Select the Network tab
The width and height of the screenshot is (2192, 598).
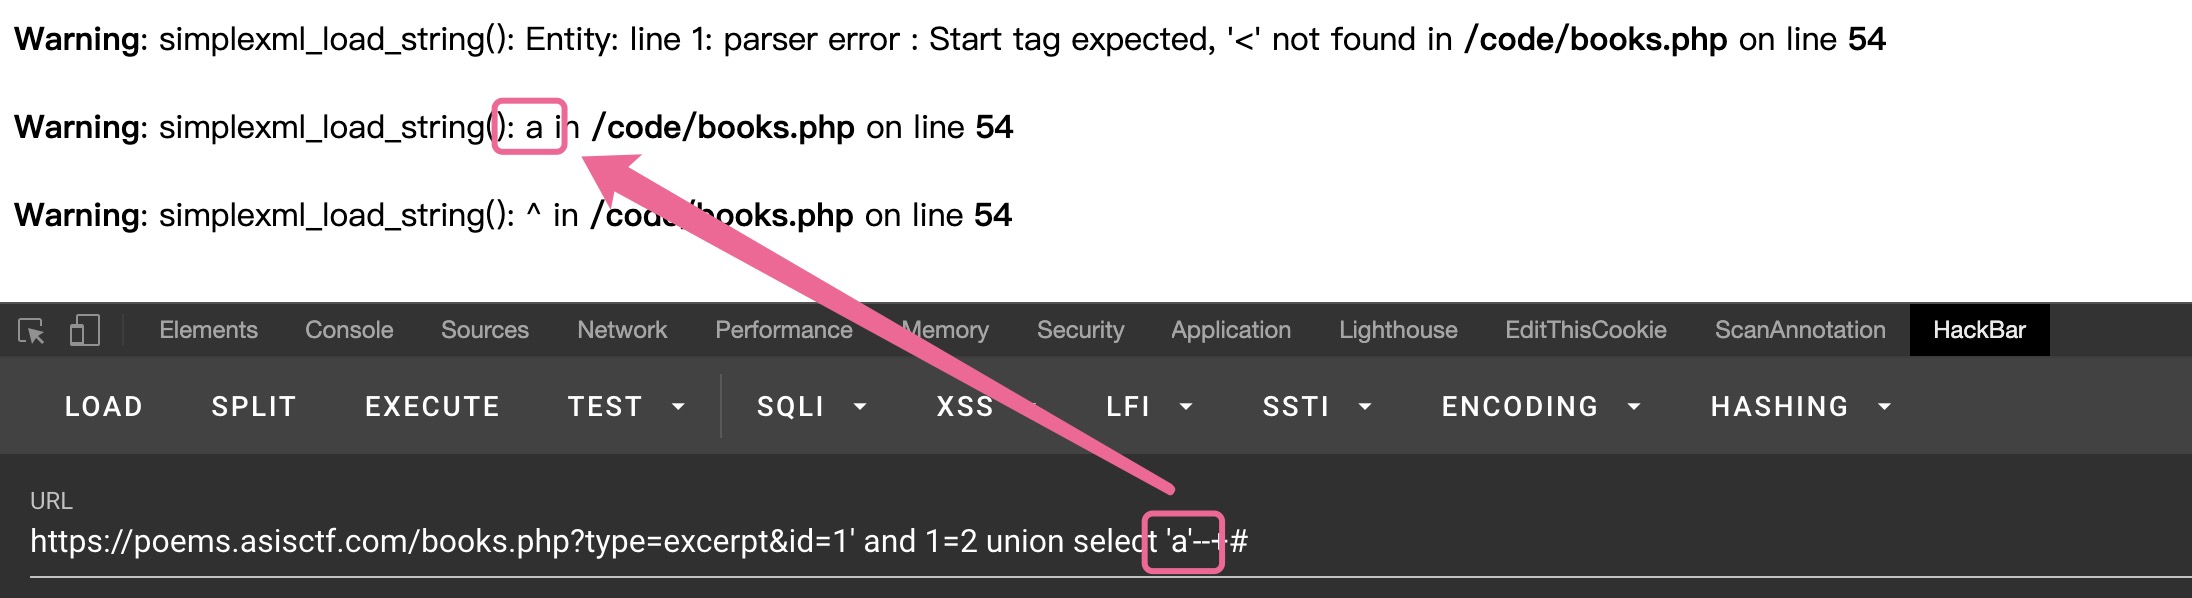point(622,330)
